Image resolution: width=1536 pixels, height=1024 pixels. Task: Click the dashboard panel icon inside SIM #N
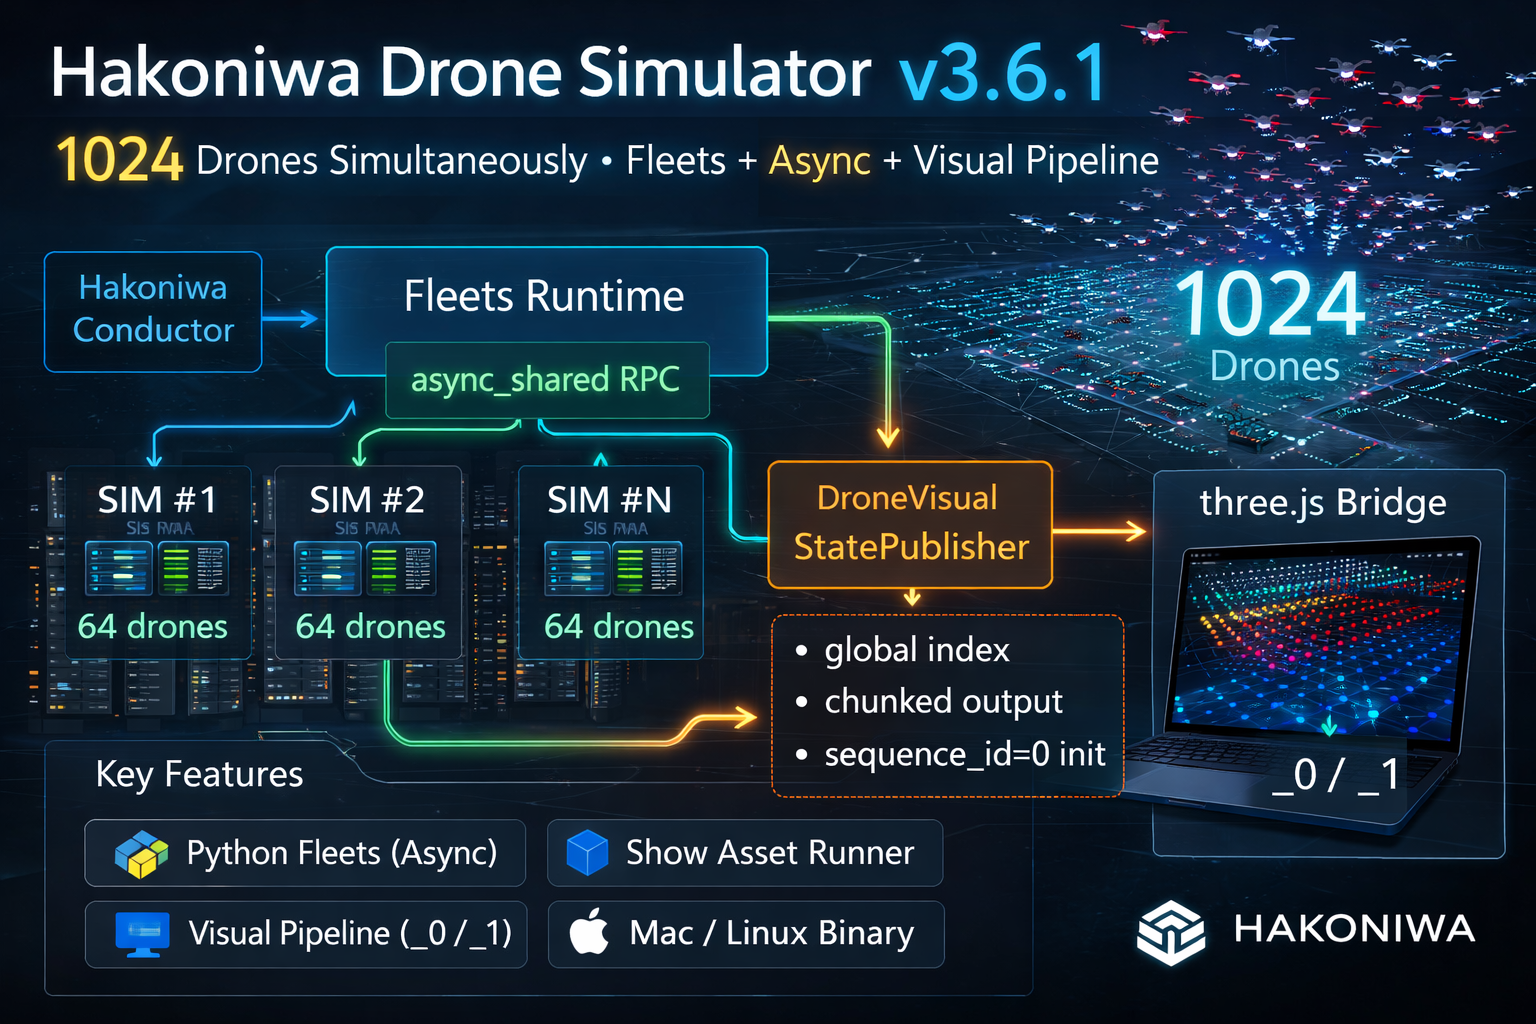(x=613, y=568)
